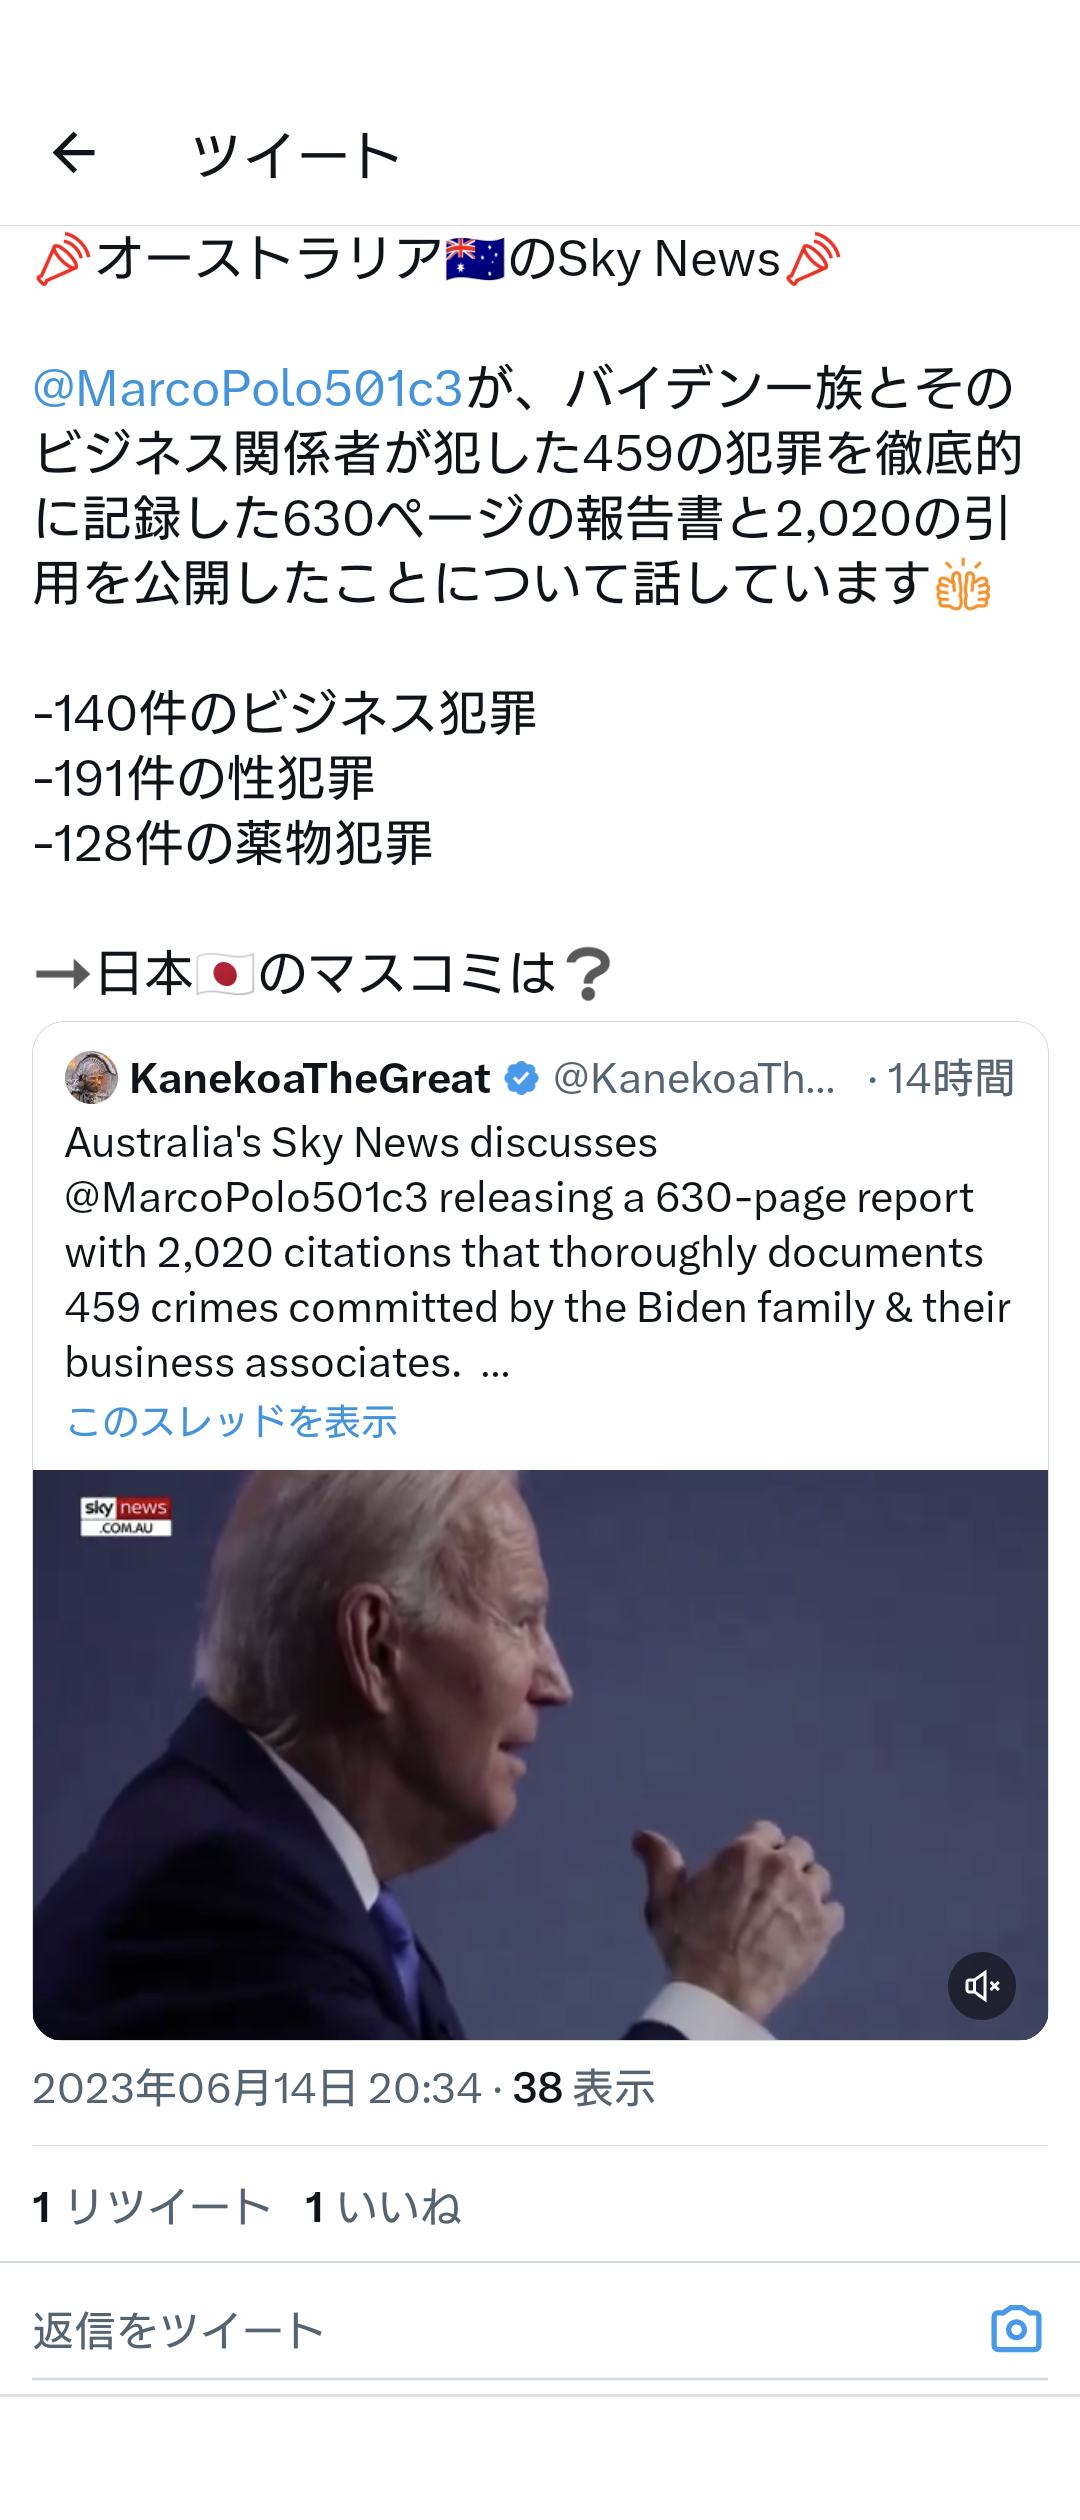Open the @MarcoPolo501c3 mention link
Image resolution: width=1080 pixels, height=2520 pixels.
pyautogui.click(x=248, y=388)
